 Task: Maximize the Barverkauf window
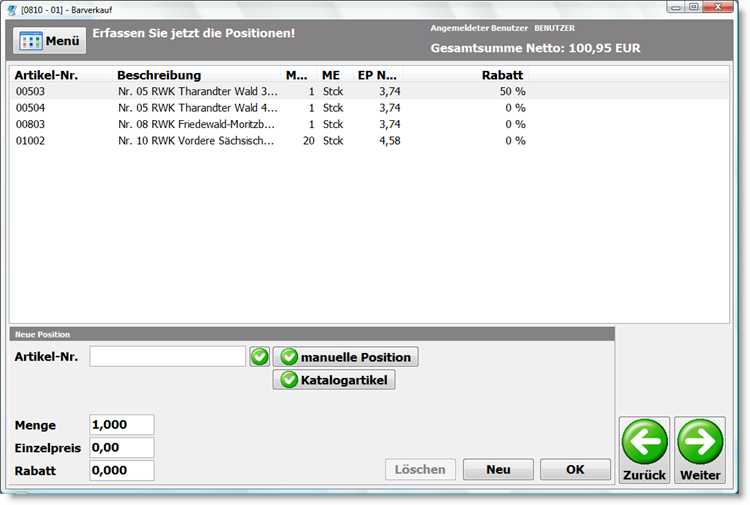point(694,7)
